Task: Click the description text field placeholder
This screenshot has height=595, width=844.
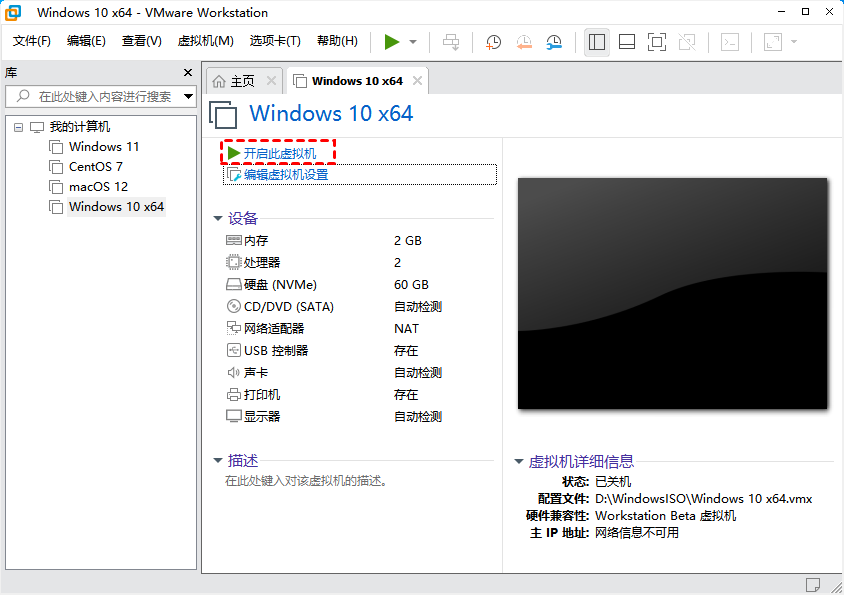Action: (x=306, y=481)
